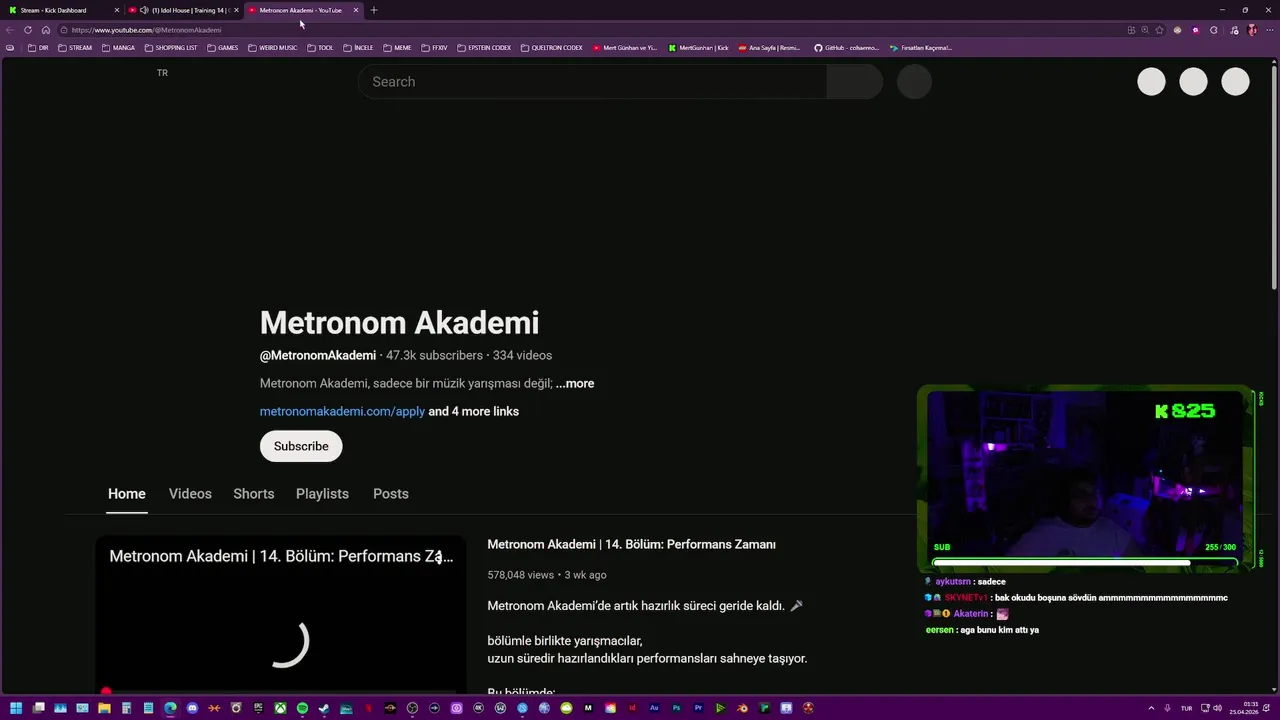Click the YouTube Search box

coord(592,82)
